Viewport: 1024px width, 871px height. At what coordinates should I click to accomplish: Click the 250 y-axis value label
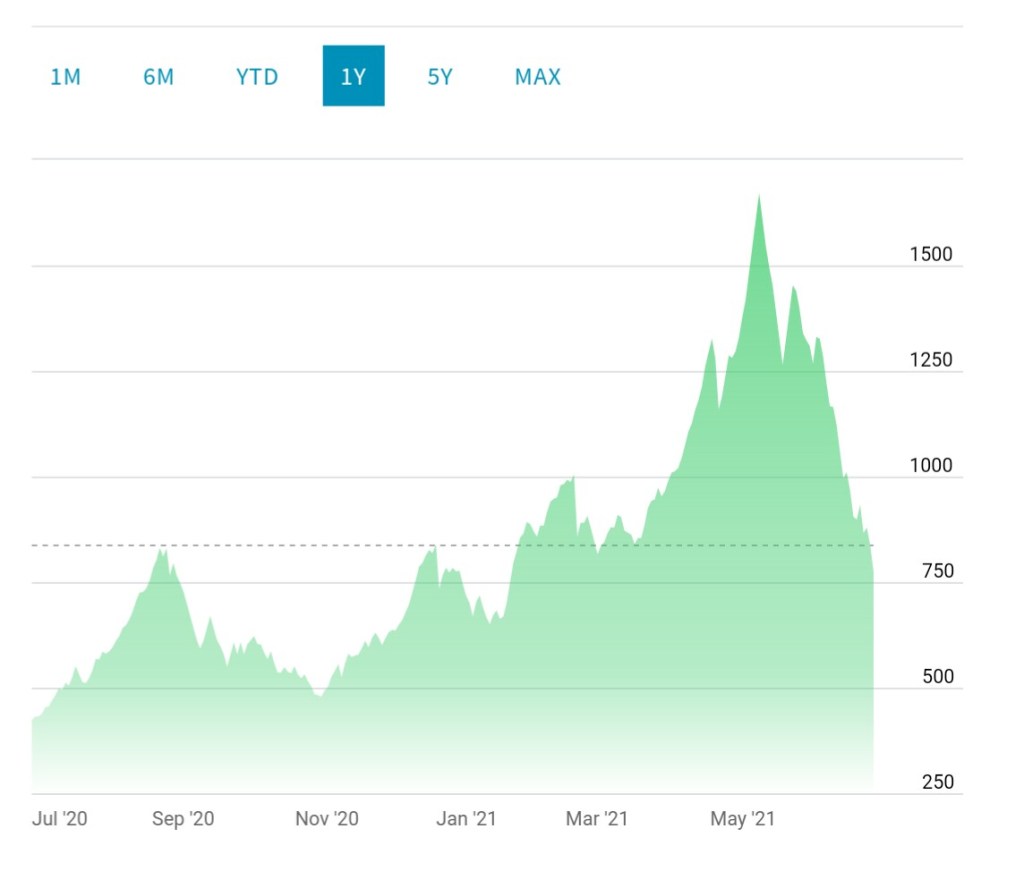pyautogui.click(x=936, y=781)
